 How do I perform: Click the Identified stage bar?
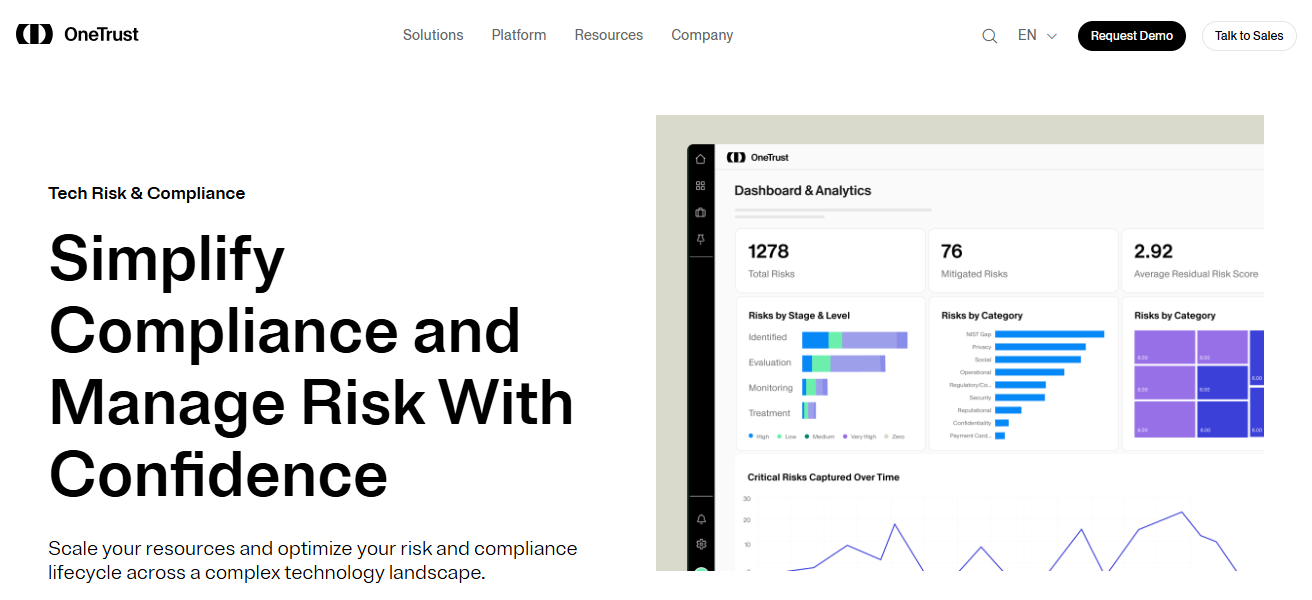coord(855,340)
